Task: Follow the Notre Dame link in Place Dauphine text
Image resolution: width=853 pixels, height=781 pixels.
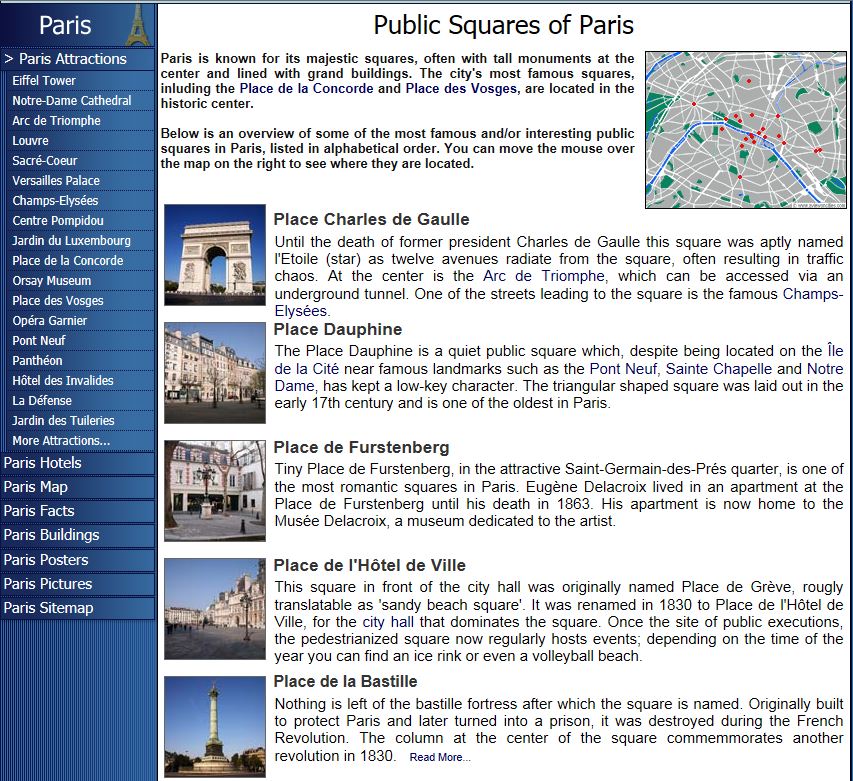Action: (x=825, y=369)
